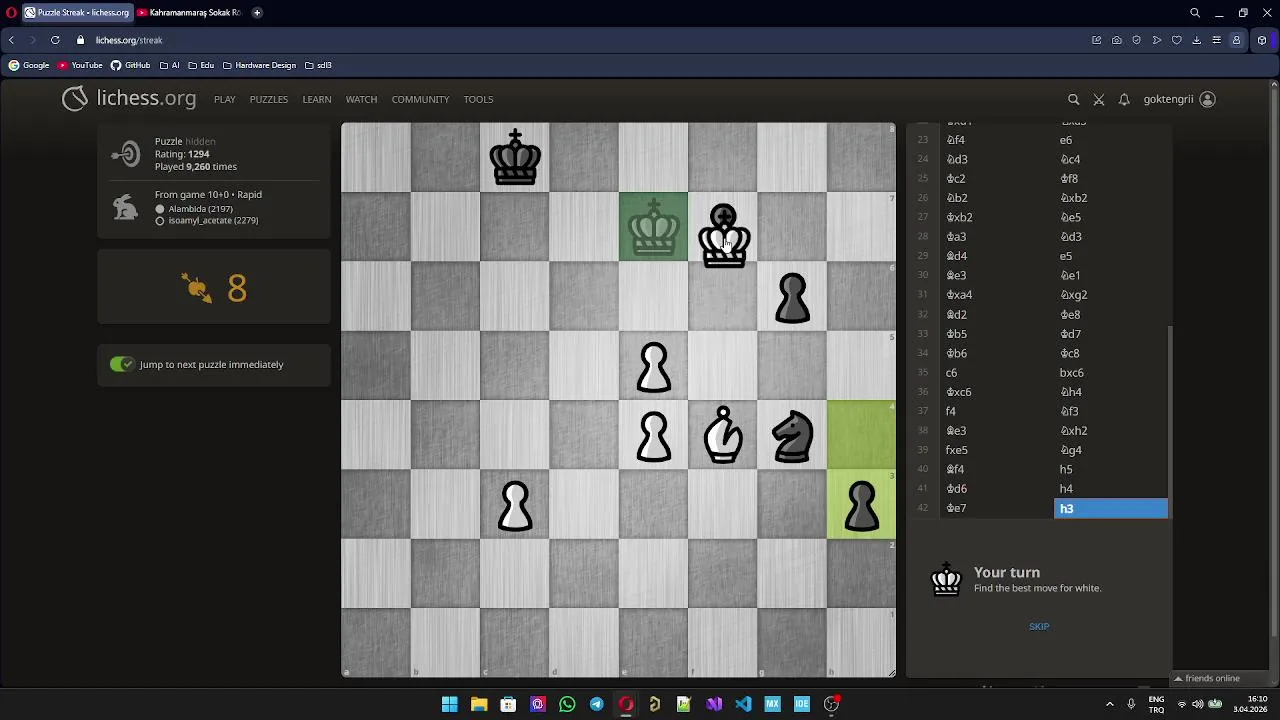
Task: Open the YouTube bookmark
Action: tap(80, 65)
